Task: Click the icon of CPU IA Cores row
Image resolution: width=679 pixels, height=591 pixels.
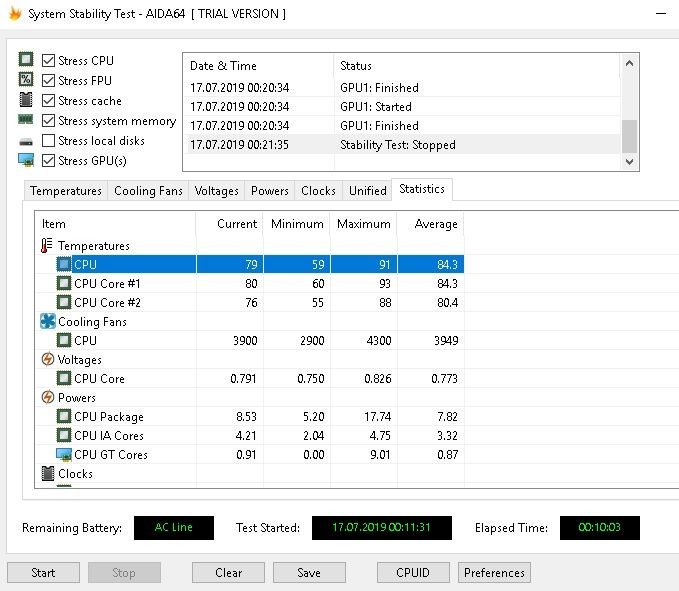Action: point(64,435)
